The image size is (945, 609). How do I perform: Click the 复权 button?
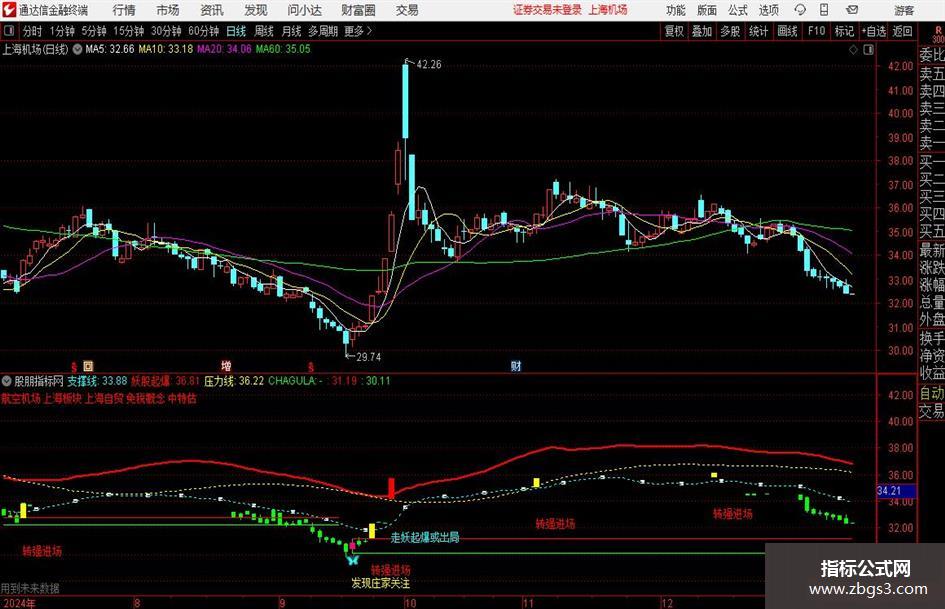pos(674,31)
